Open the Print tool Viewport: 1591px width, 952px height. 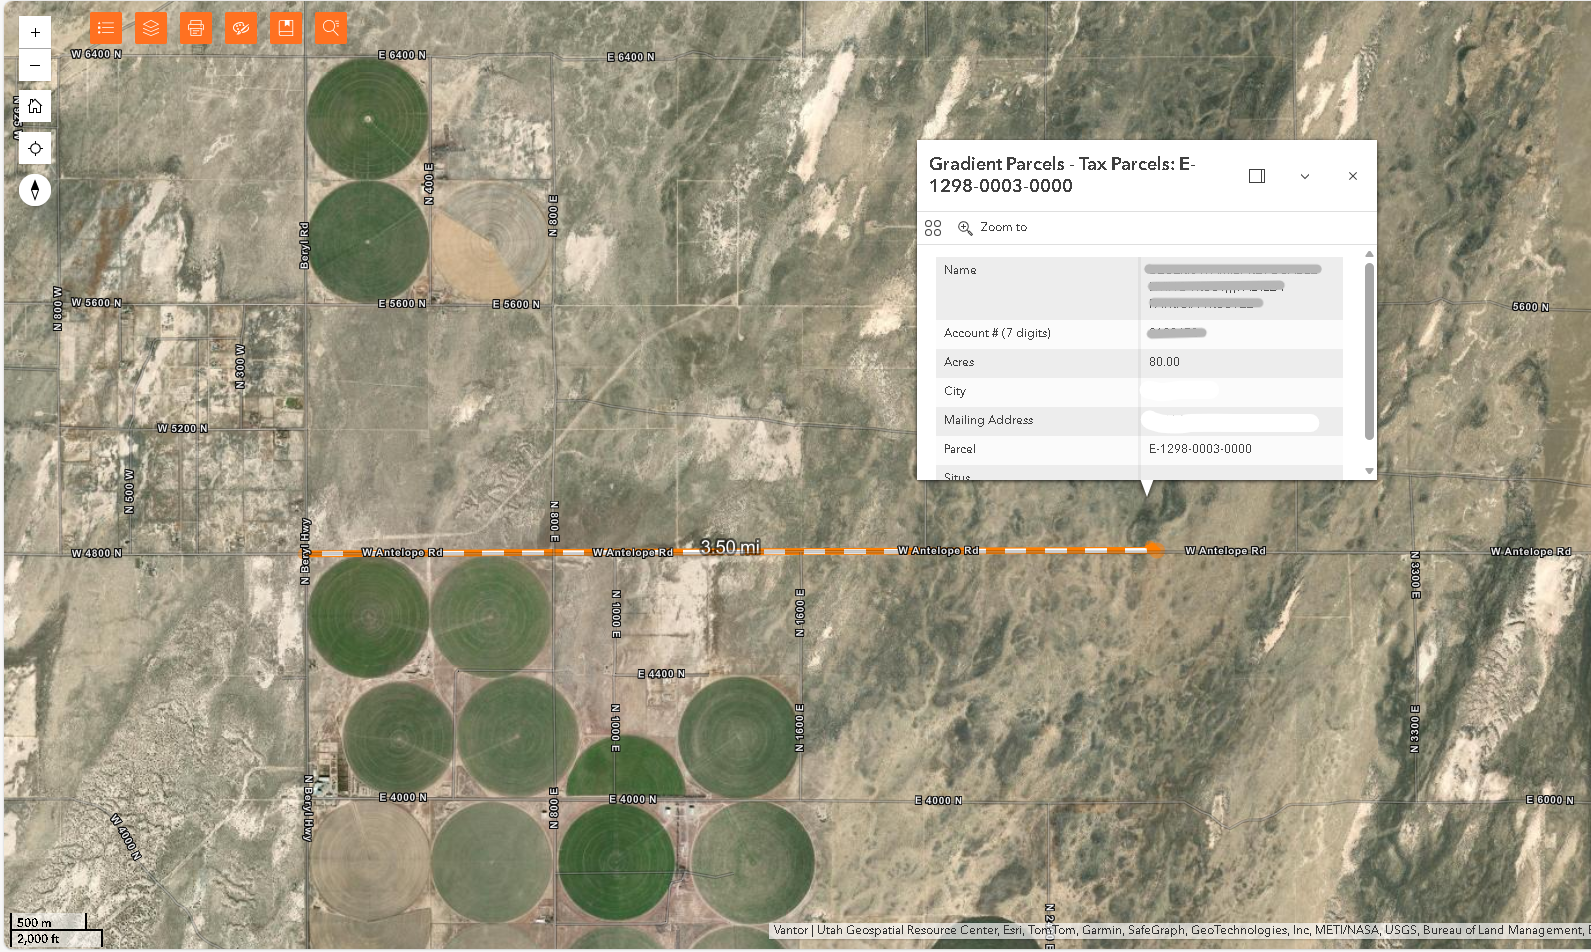(x=196, y=28)
